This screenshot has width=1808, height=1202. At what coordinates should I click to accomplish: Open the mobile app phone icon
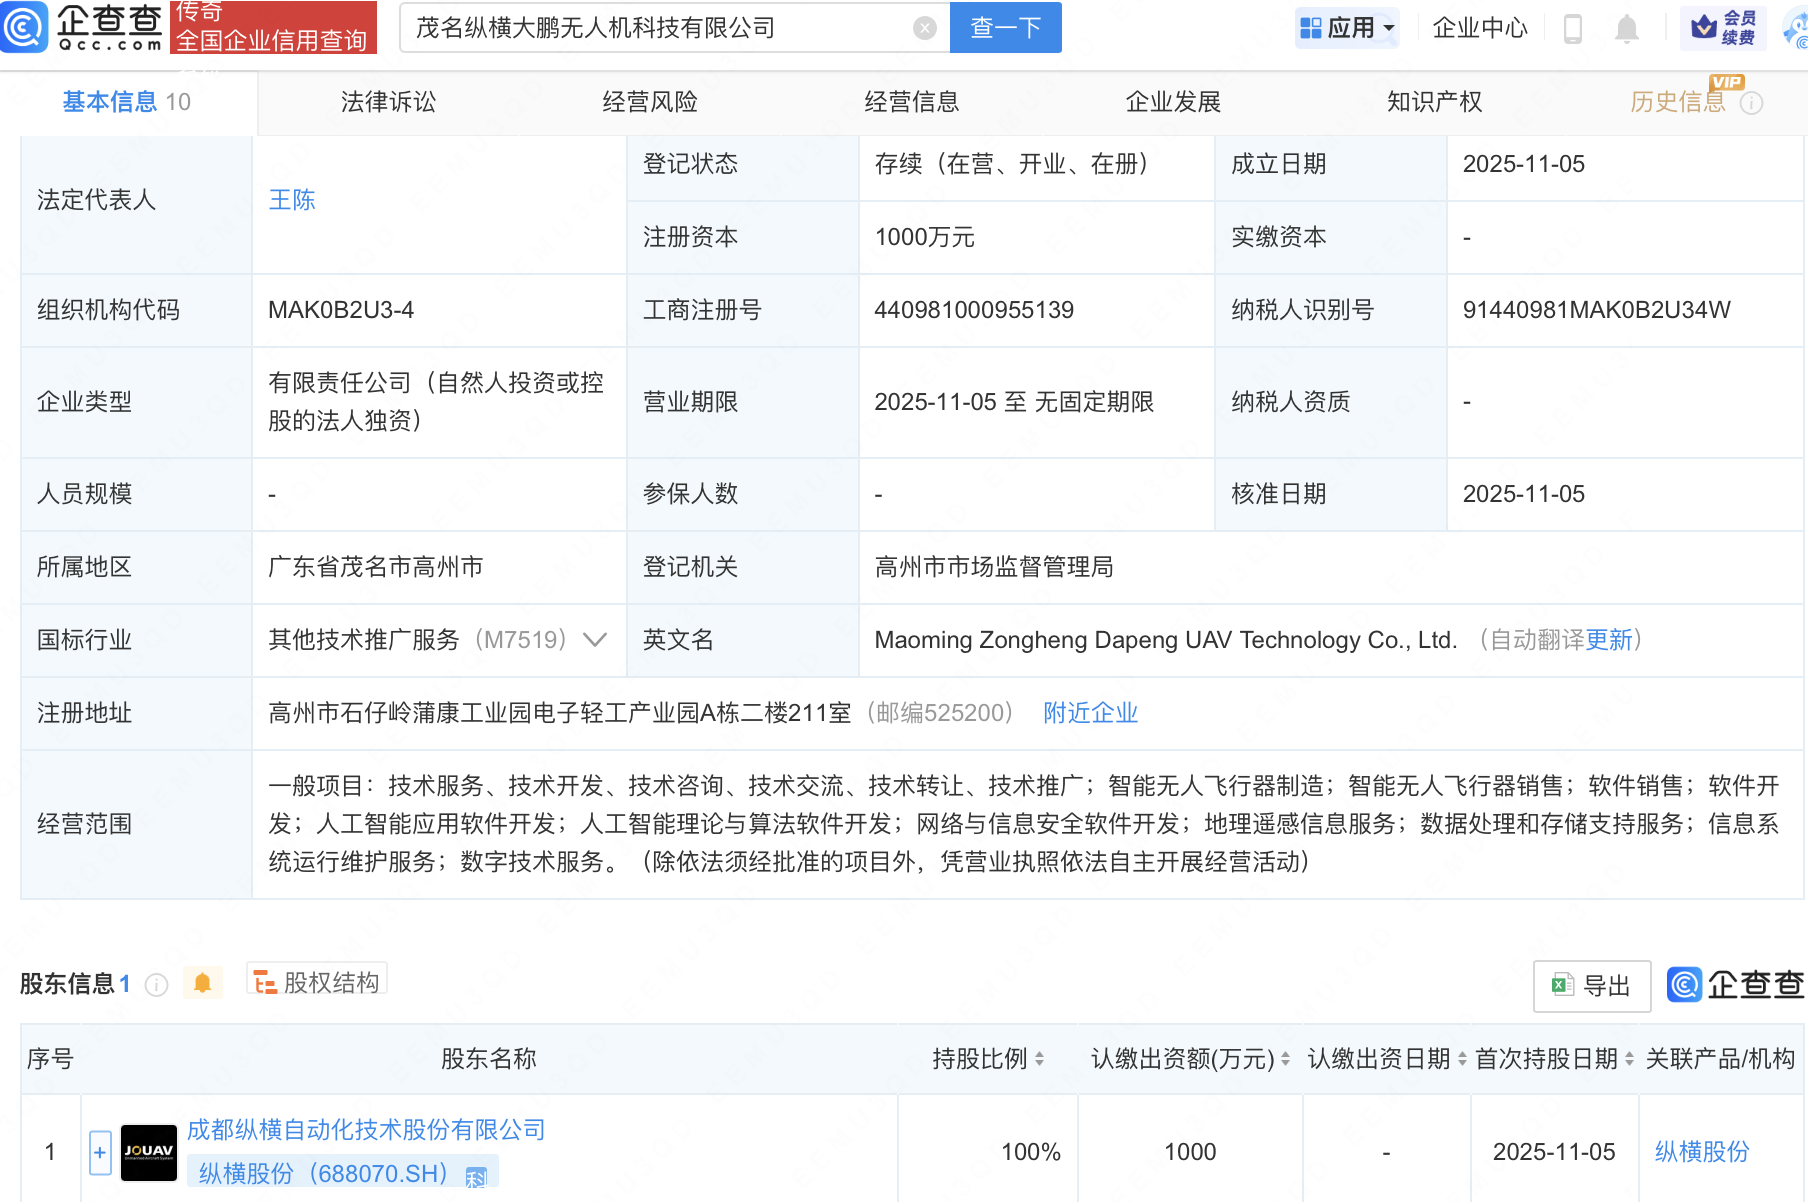[1572, 29]
